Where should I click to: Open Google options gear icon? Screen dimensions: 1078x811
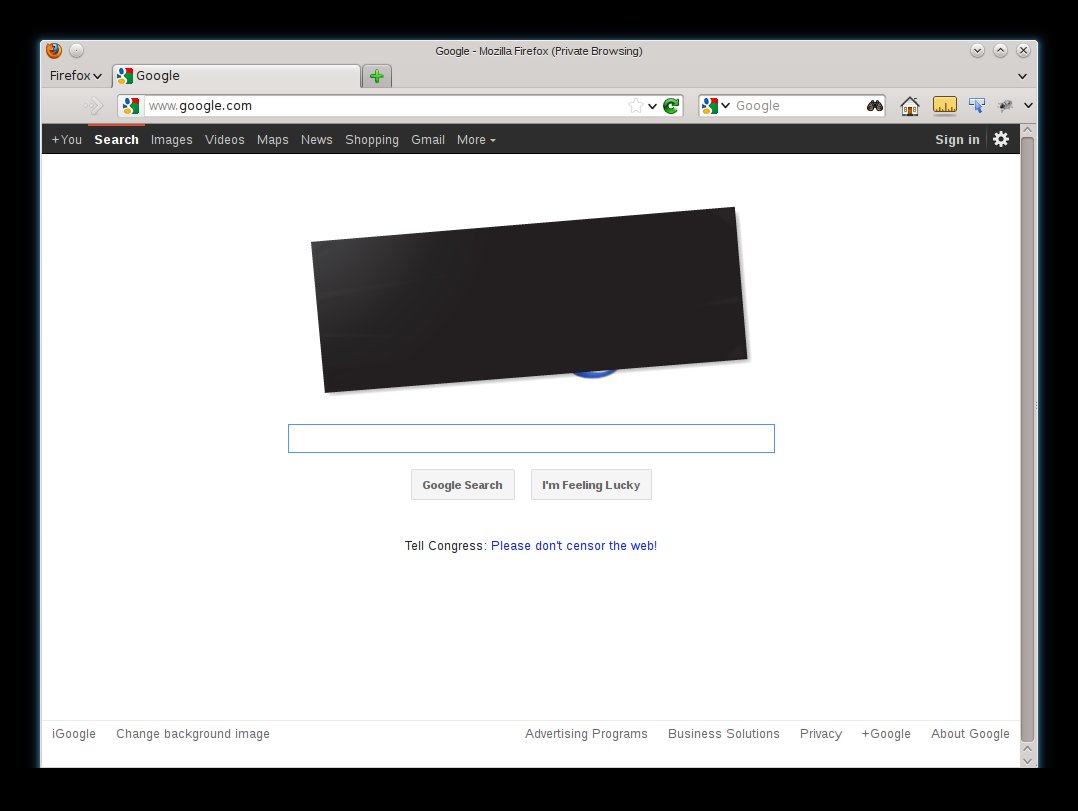pyautogui.click(x=1001, y=139)
